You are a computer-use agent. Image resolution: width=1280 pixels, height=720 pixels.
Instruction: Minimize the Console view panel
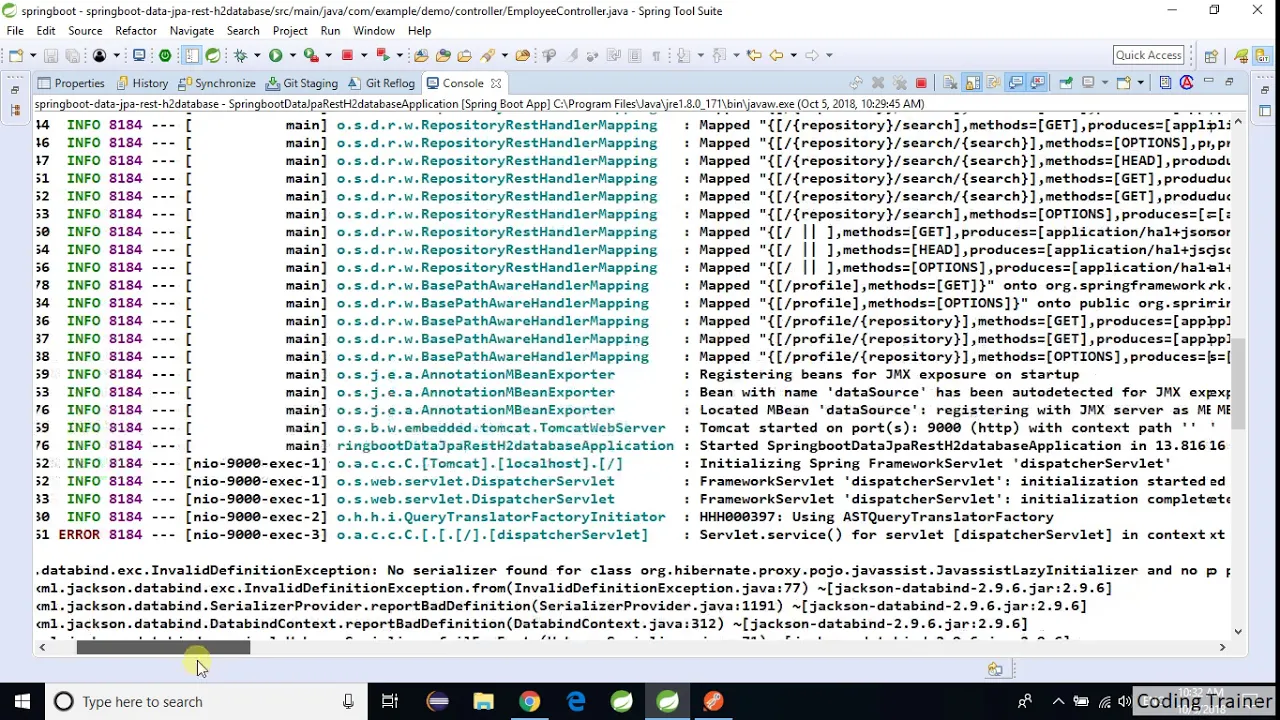tap(1208, 82)
